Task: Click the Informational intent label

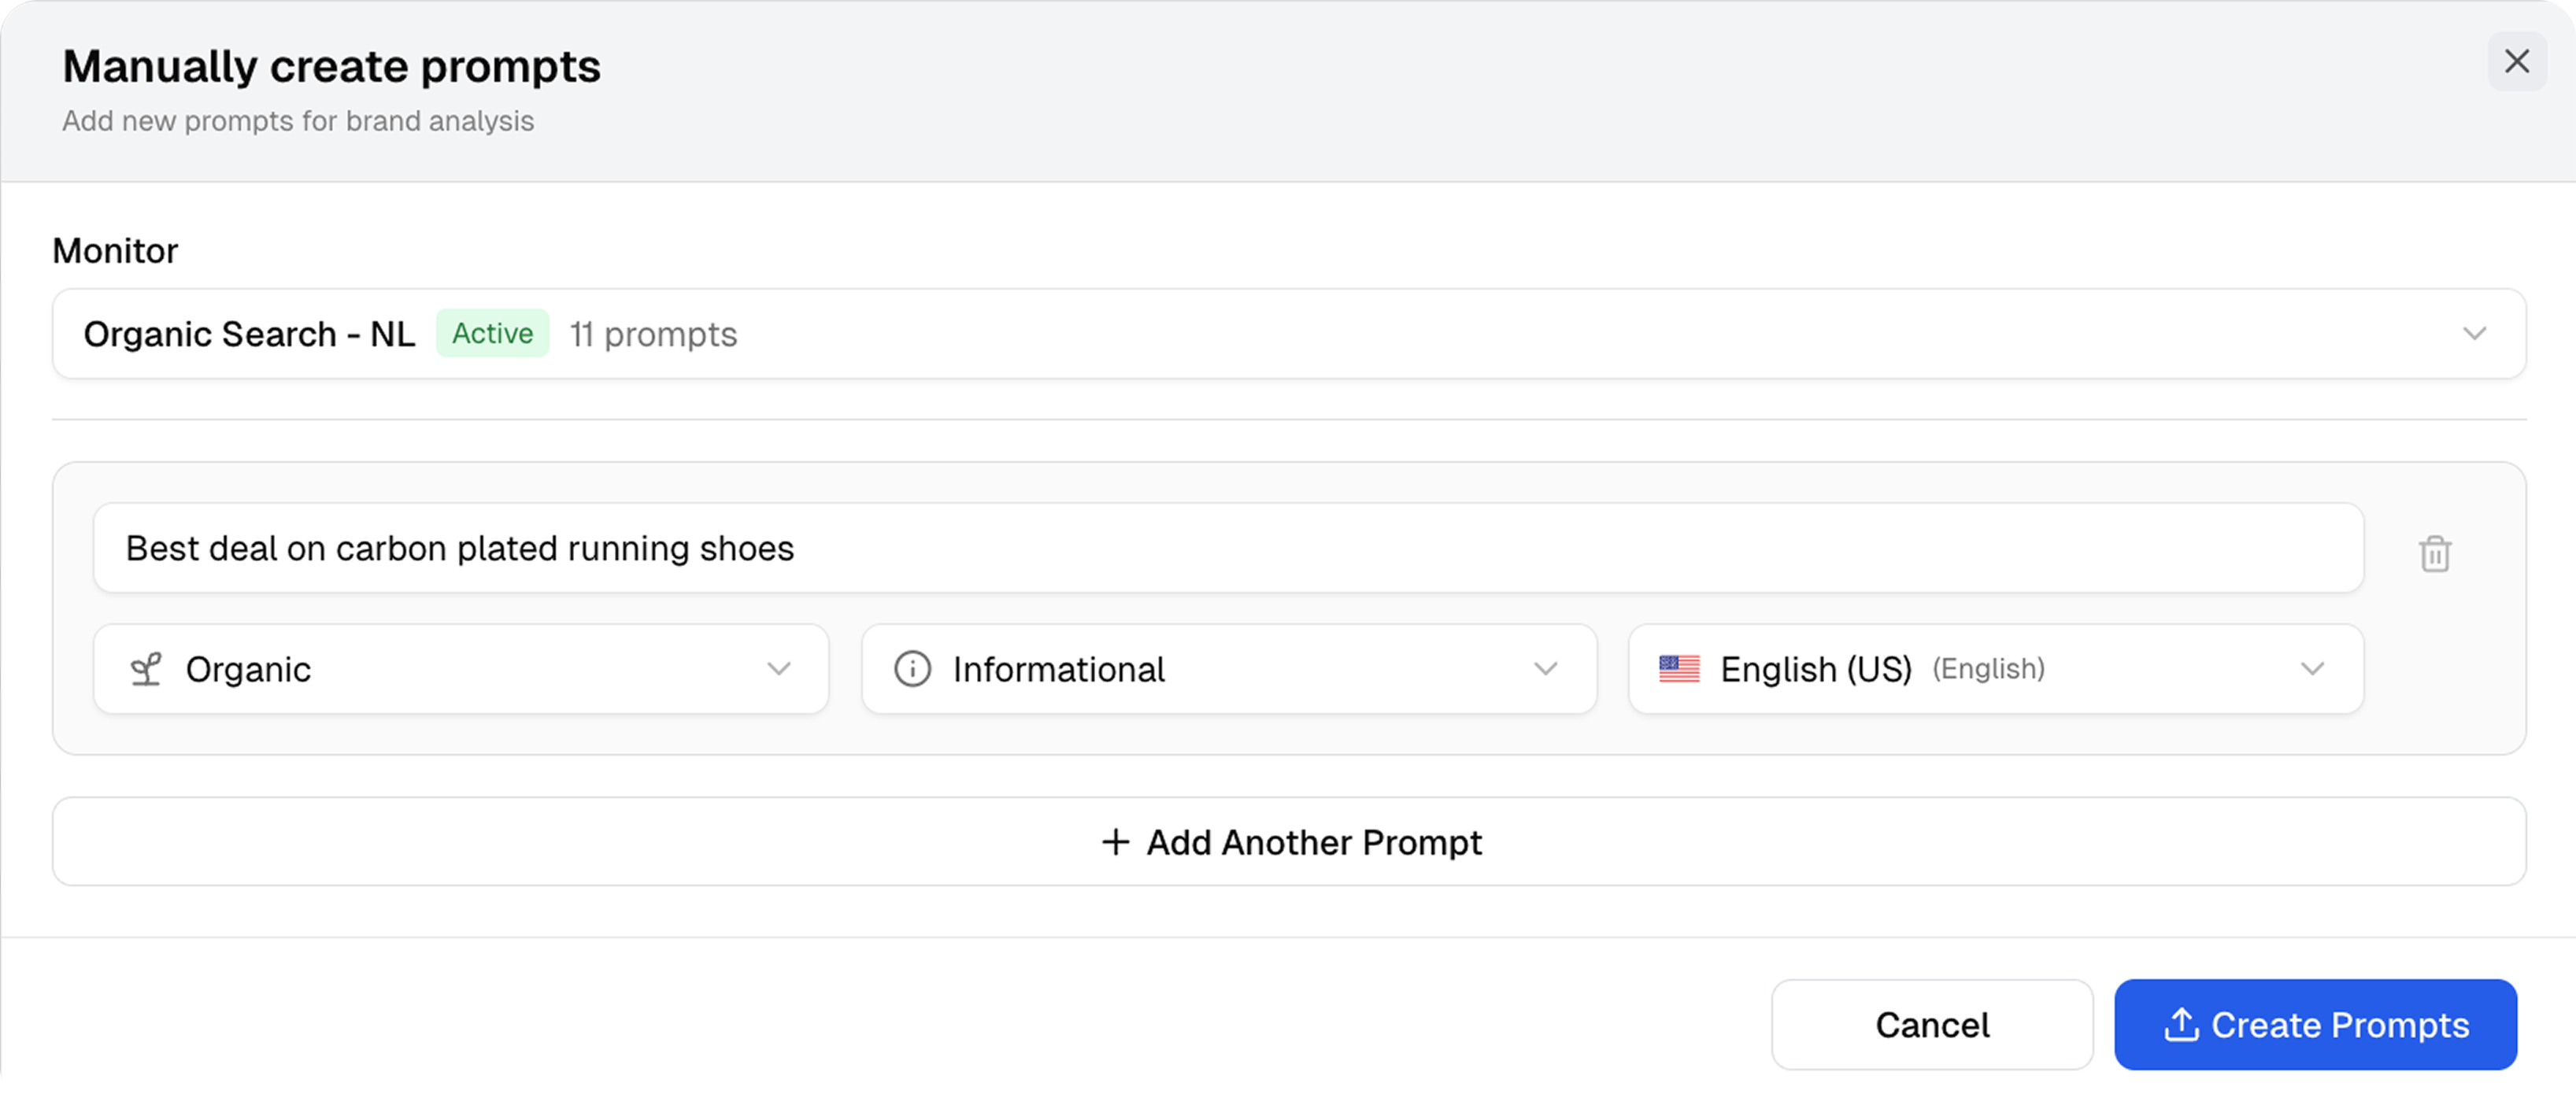Action: tap(1058, 669)
